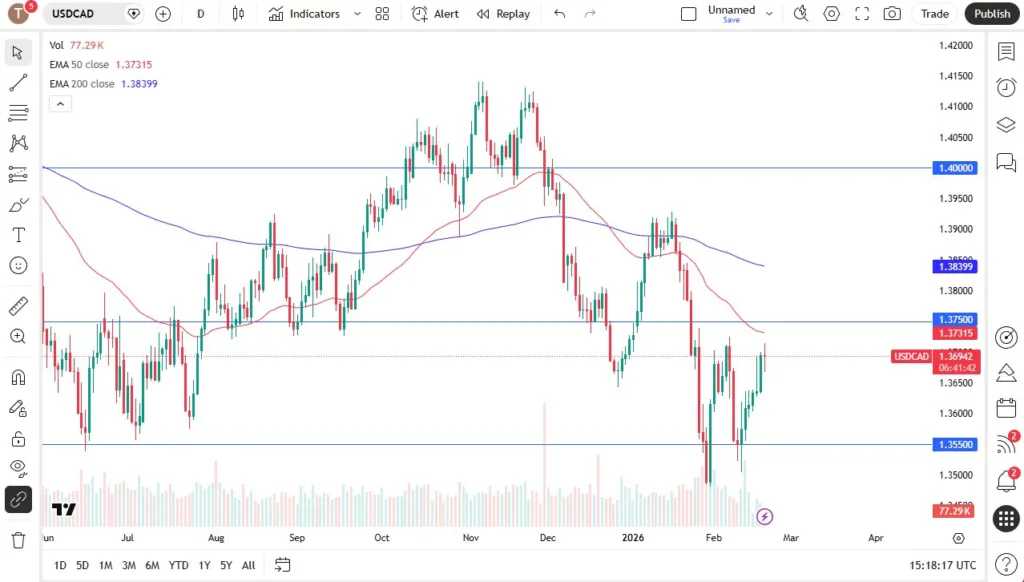Open the Object Tree panel
Image resolution: width=1024 pixels, height=582 pixels.
(1006, 125)
